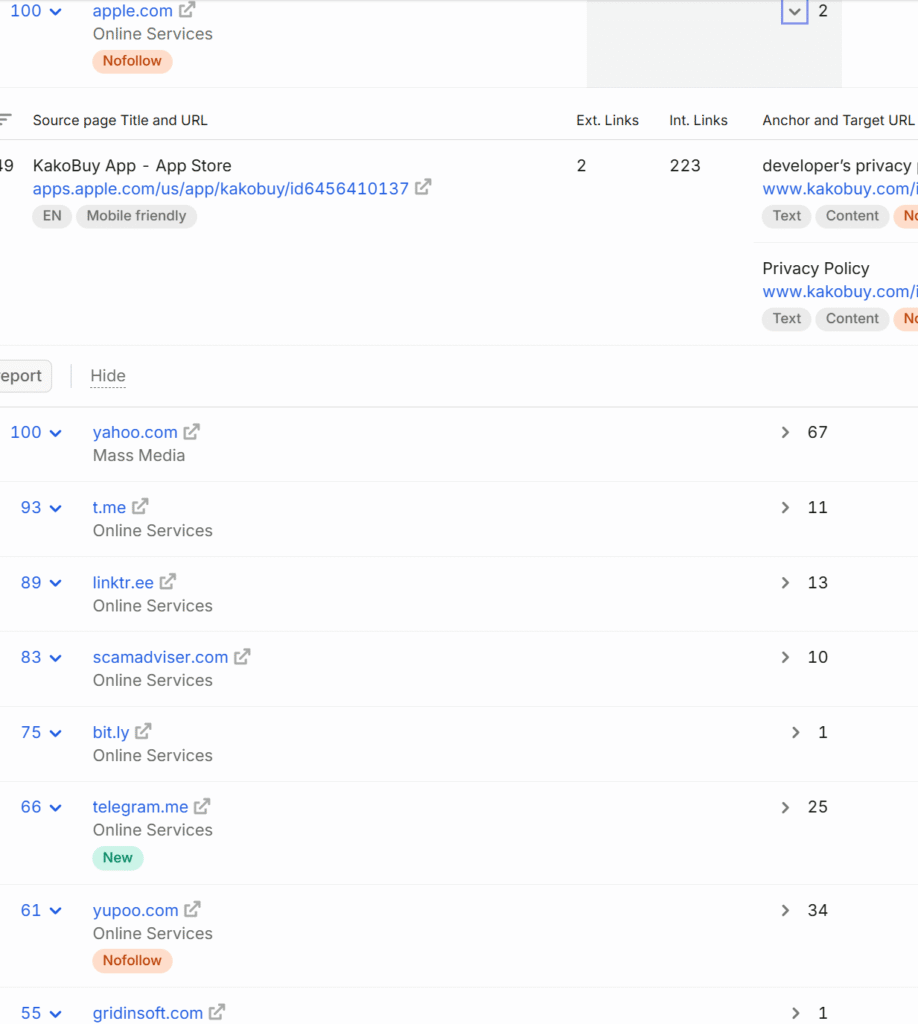Click external link icon beside yupoo.com
The width and height of the screenshot is (918, 1024).
coord(192,910)
